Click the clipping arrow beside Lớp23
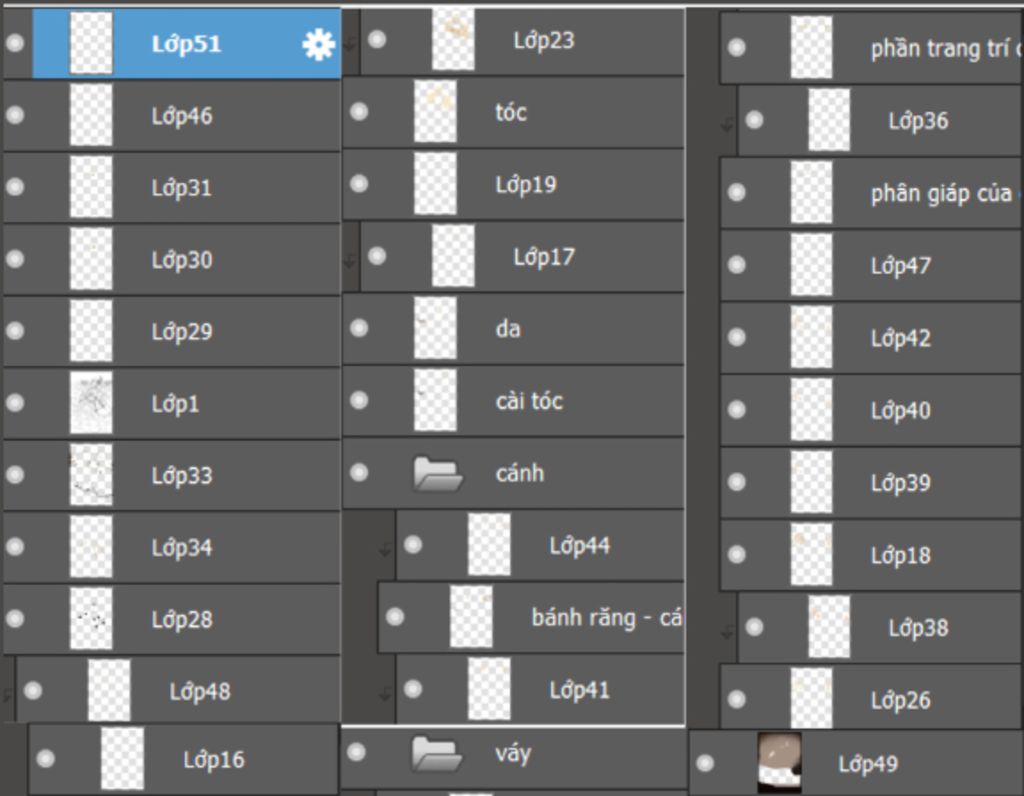This screenshot has height=796, width=1024. tap(350, 44)
